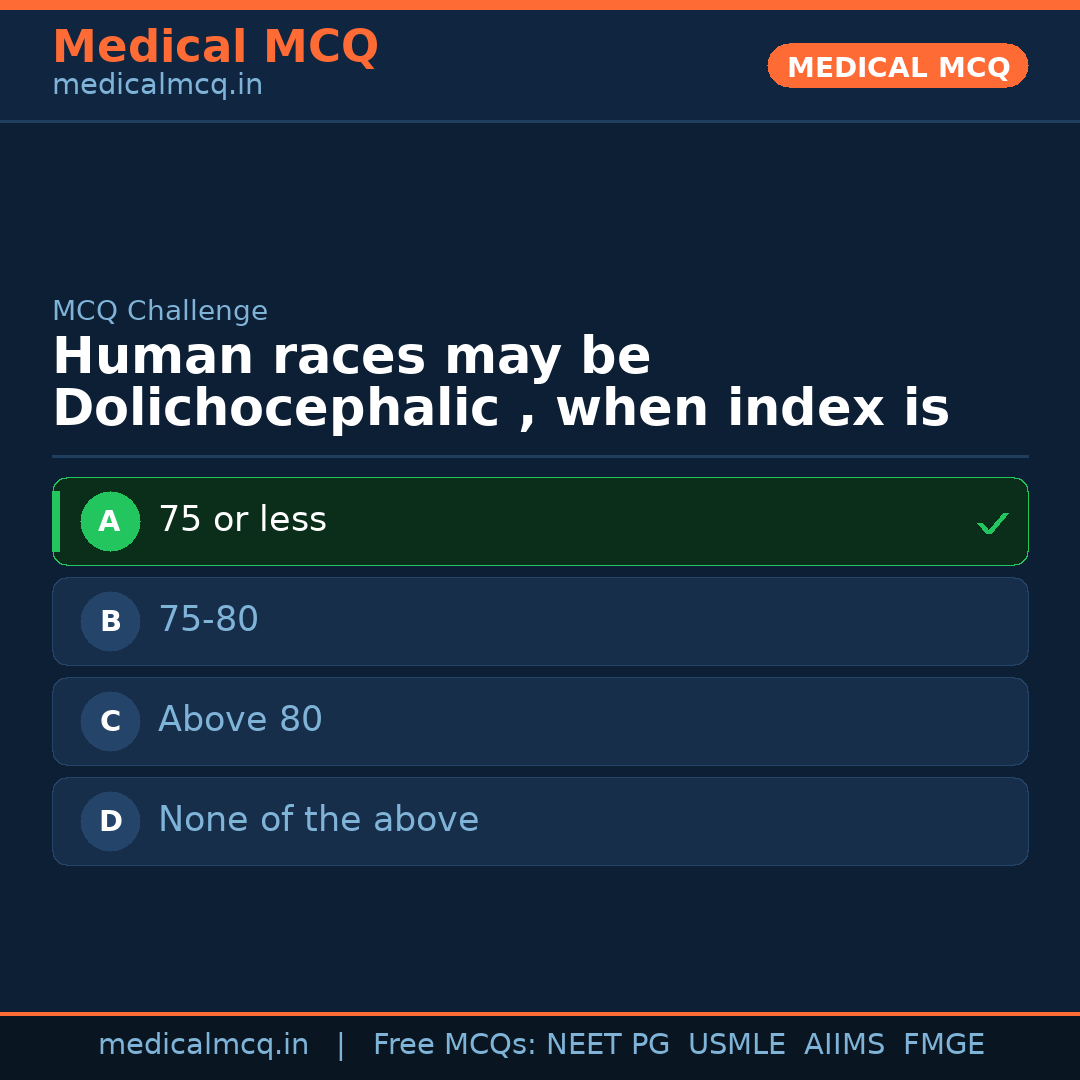
Task: Click the green checkmark on option A
Action: [x=992, y=523]
